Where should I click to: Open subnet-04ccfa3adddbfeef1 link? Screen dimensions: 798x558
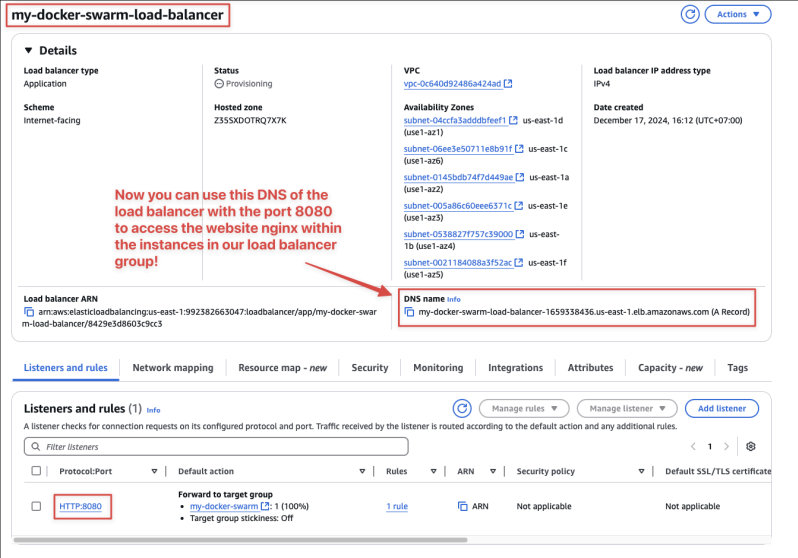coord(455,120)
